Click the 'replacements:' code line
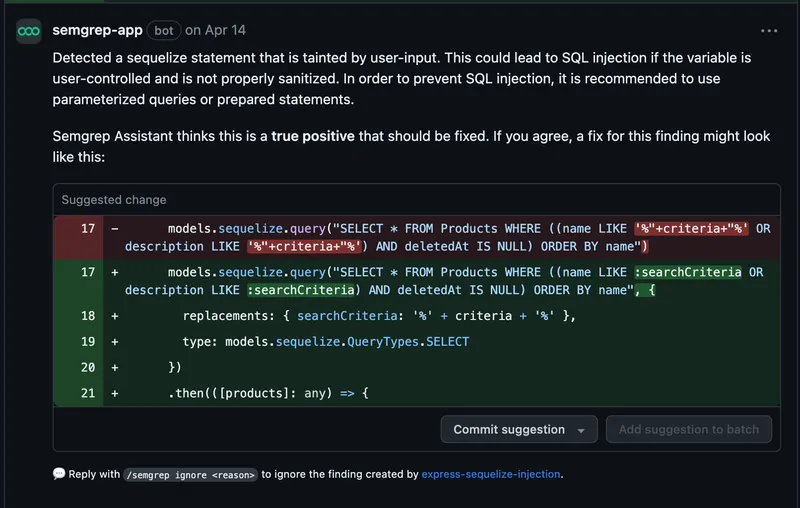 (x=379, y=316)
